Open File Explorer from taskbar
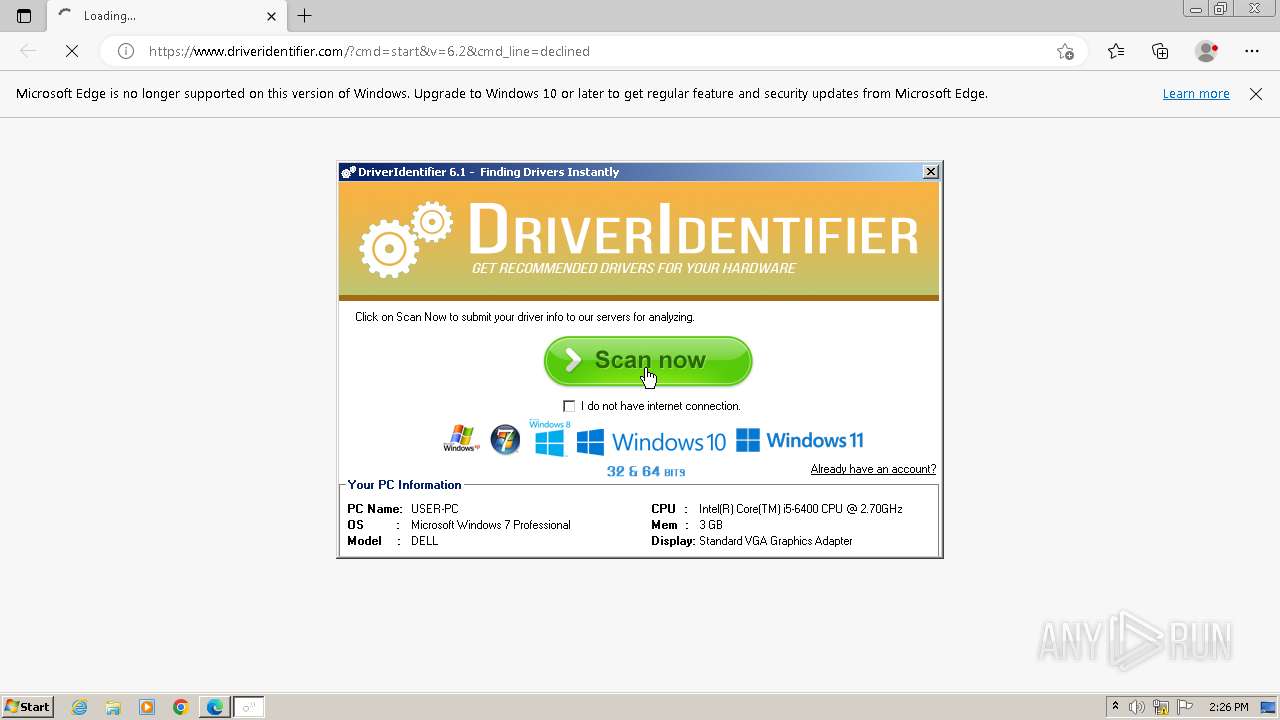The width and height of the screenshot is (1280, 720). pyautogui.click(x=113, y=707)
